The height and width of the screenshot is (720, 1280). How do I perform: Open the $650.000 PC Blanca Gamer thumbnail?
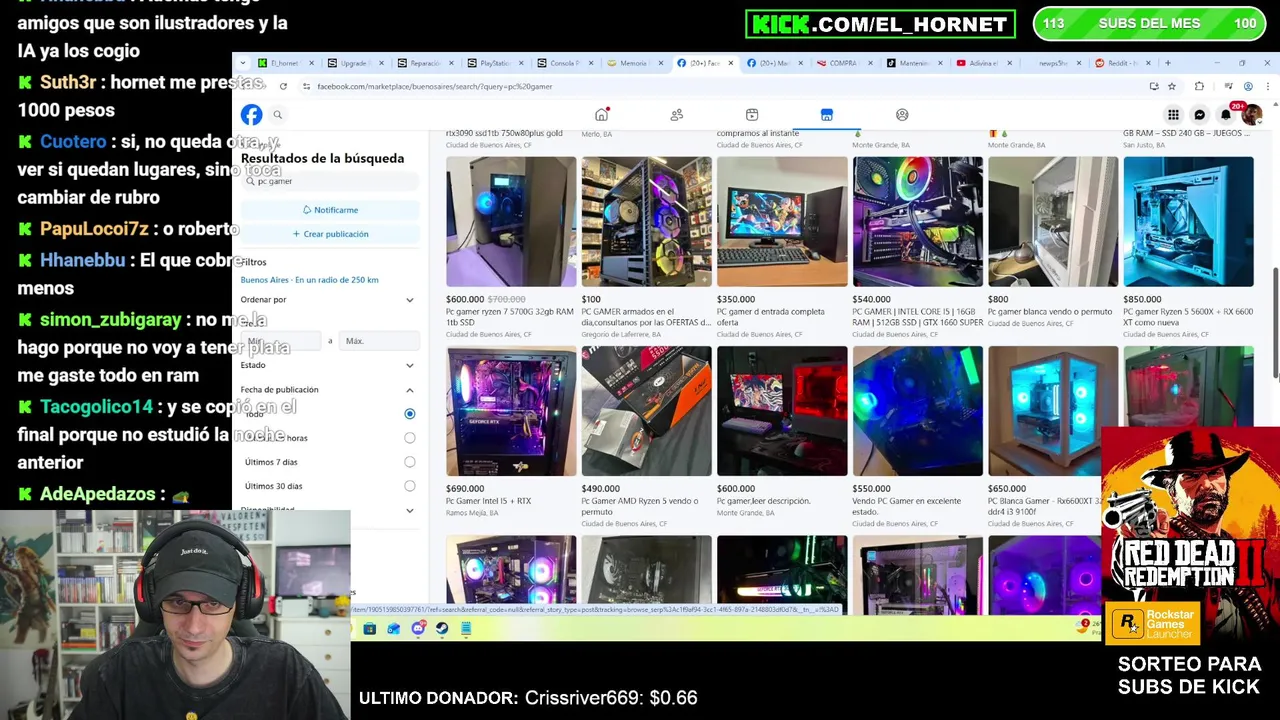point(1053,411)
